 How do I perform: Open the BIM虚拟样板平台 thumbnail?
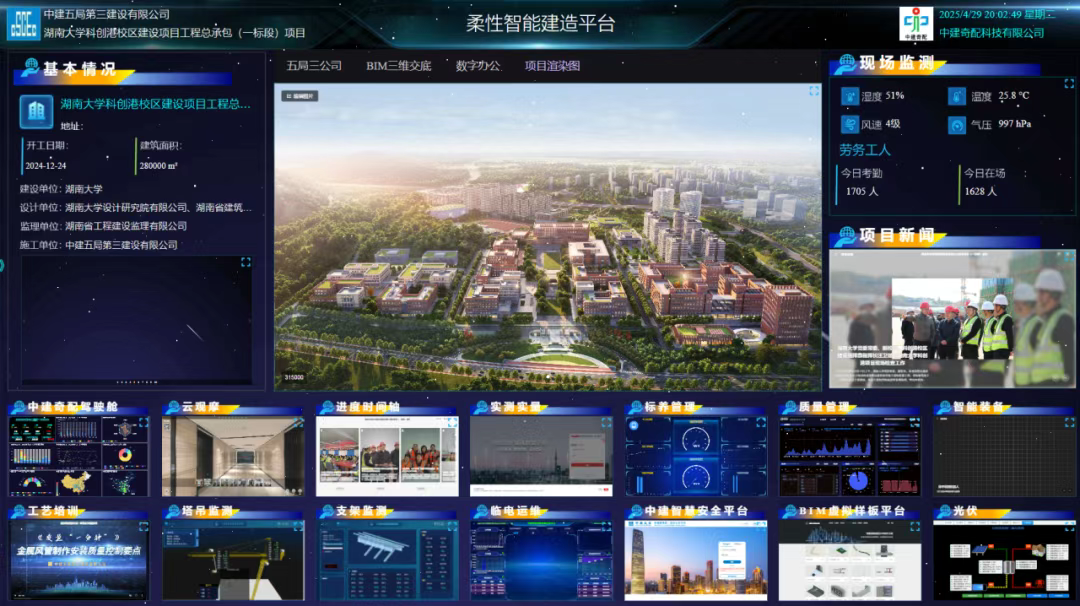(850, 560)
